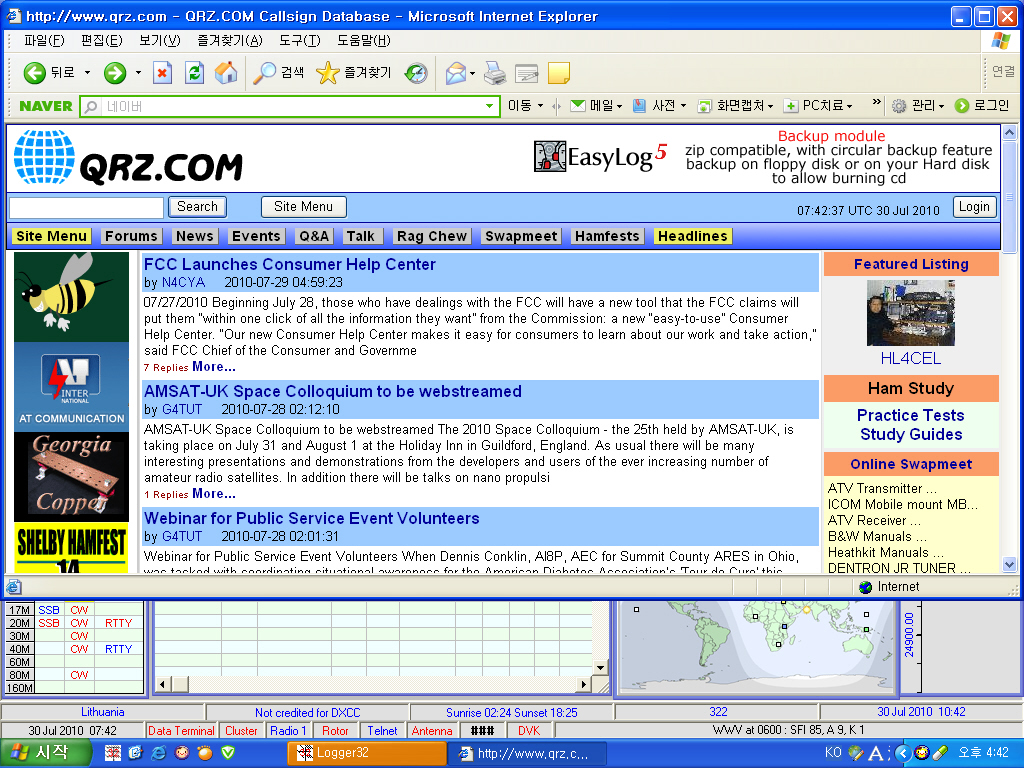
Task: Click the first quick launch icon beside 시작
Action: point(112,753)
